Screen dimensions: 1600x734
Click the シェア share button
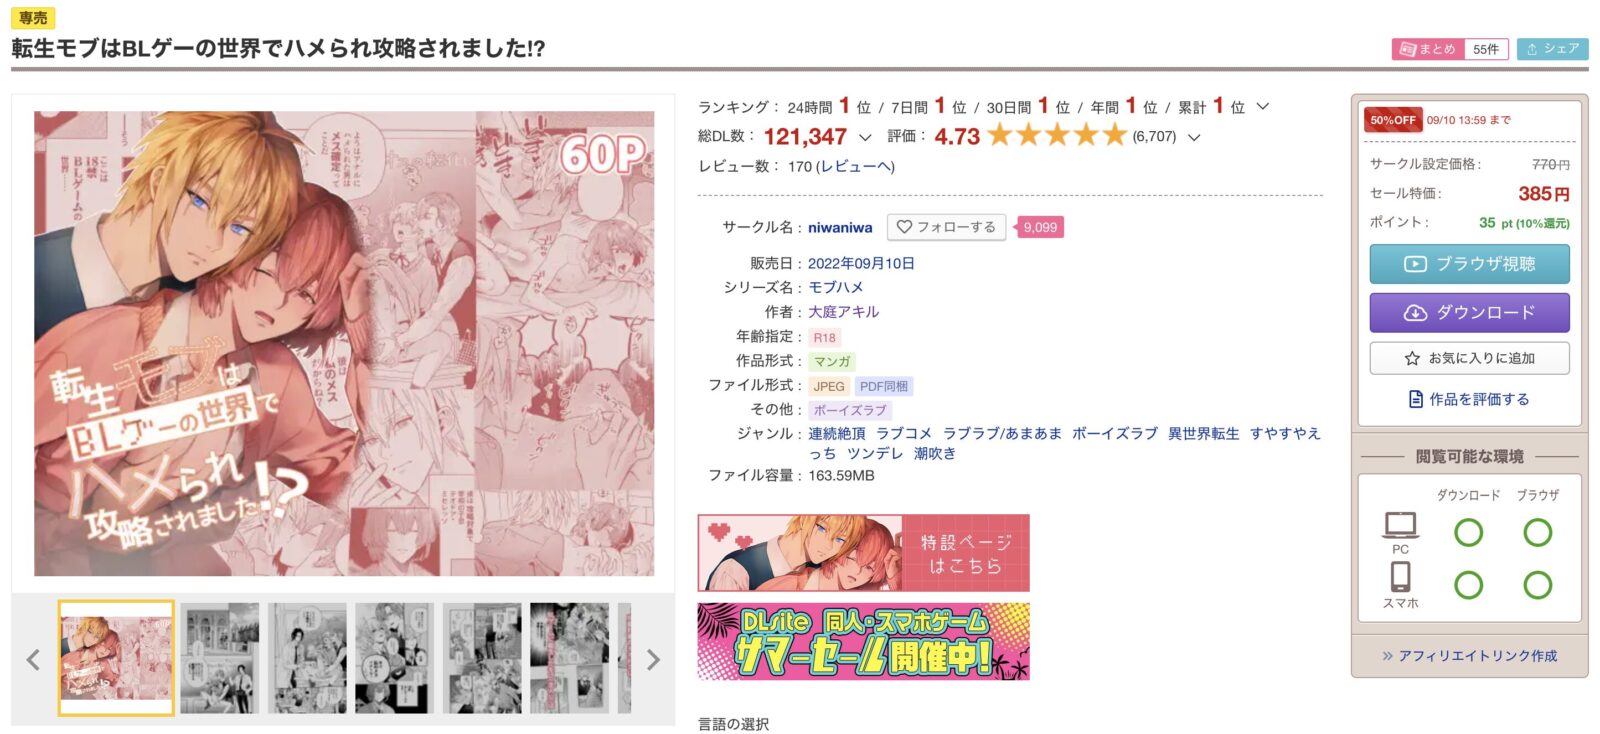click(x=1552, y=49)
